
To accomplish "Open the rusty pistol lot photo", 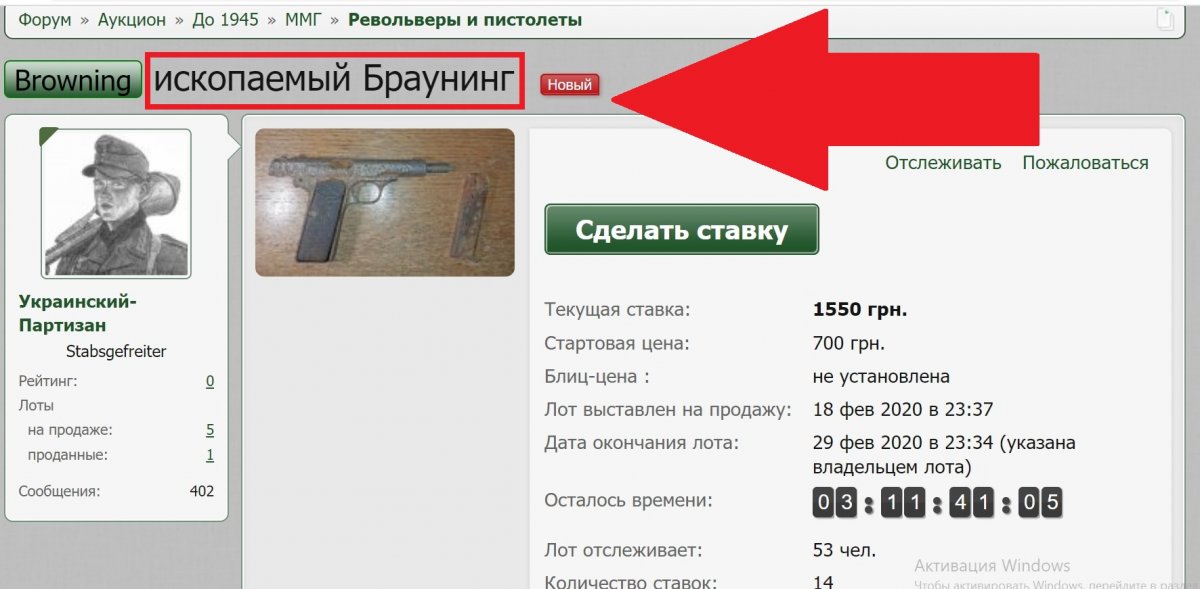I will (x=385, y=202).
